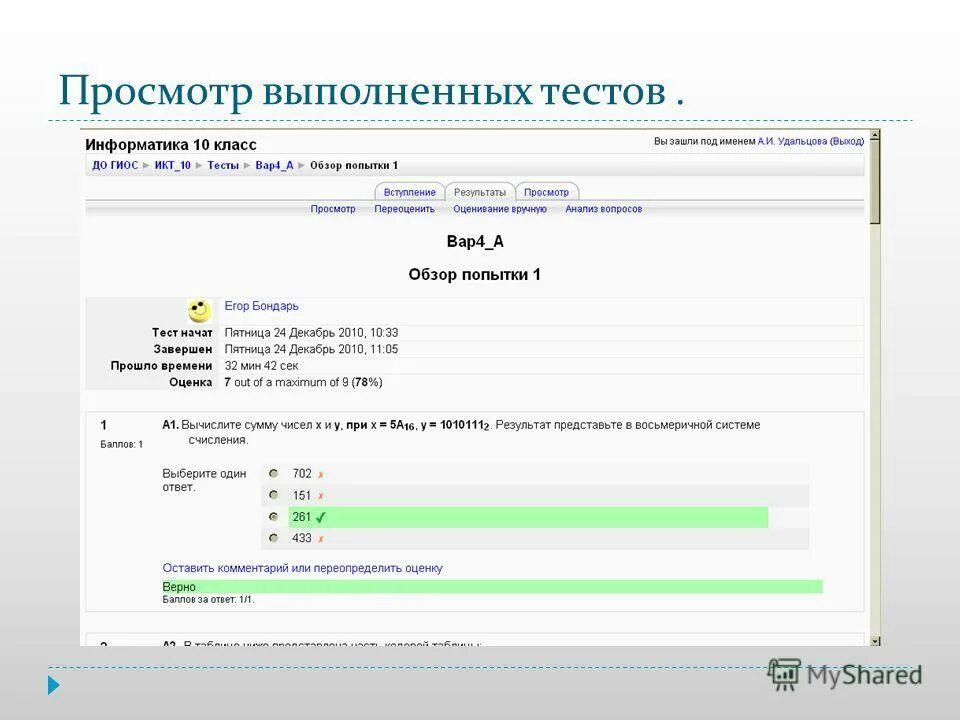
Task: Switch to the Результаты tab
Action: (x=480, y=192)
